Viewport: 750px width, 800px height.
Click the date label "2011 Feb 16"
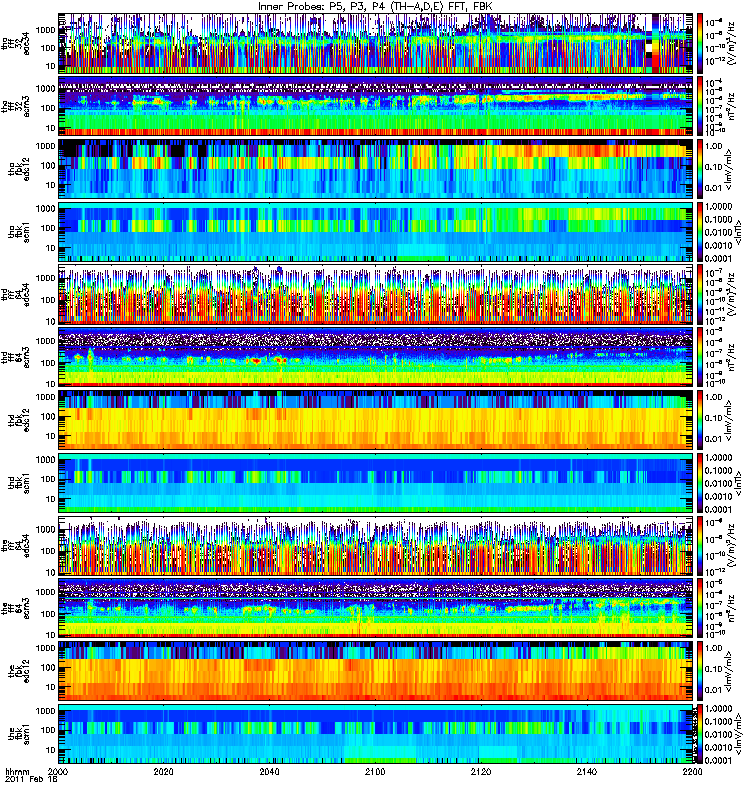(x=31, y=780)
